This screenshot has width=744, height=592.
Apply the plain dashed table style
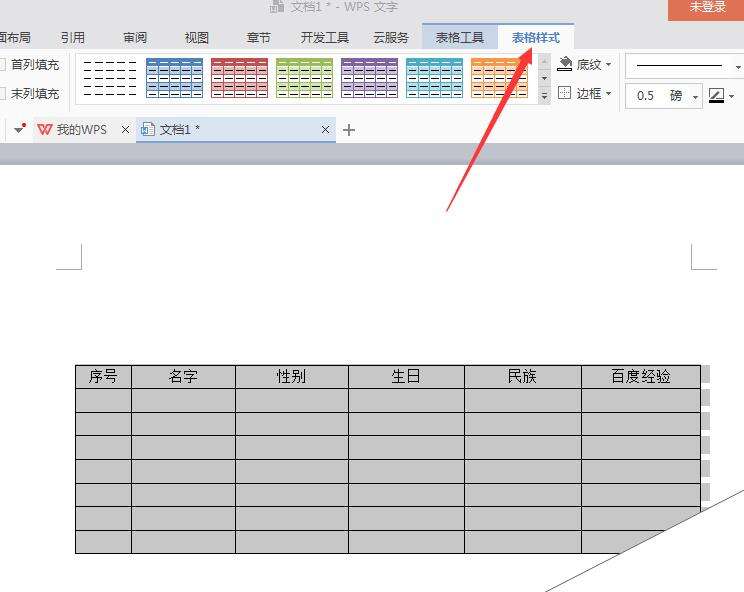point(110,78)
